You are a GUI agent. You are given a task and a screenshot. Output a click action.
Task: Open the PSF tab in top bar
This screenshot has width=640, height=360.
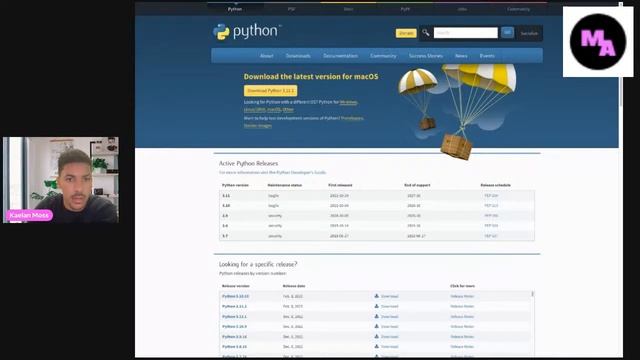click(x=291, y=9)
